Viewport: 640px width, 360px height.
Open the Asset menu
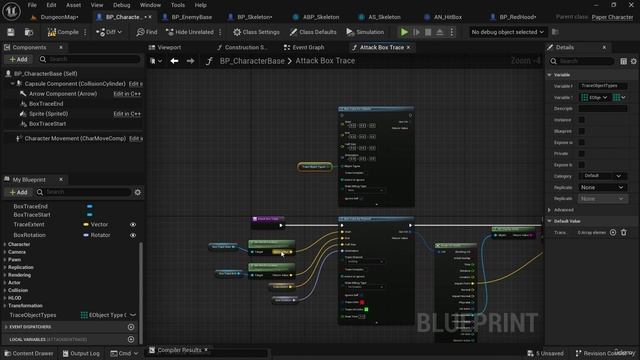[73, 5]
